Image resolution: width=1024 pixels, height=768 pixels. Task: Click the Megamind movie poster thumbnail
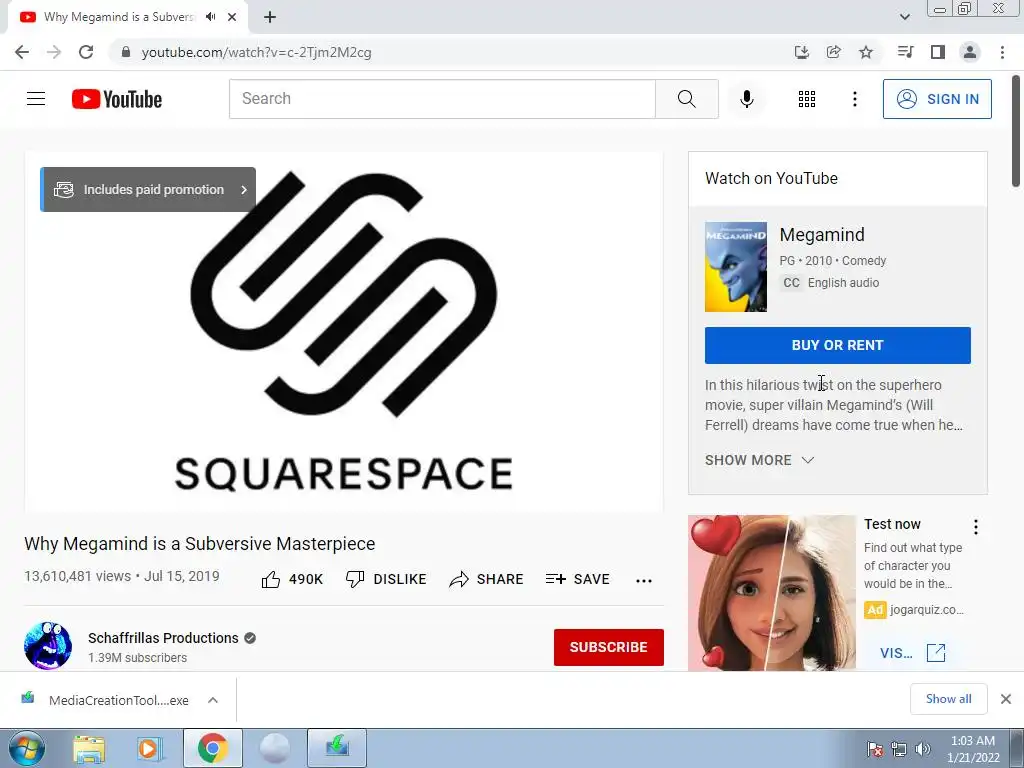(736, 267)
